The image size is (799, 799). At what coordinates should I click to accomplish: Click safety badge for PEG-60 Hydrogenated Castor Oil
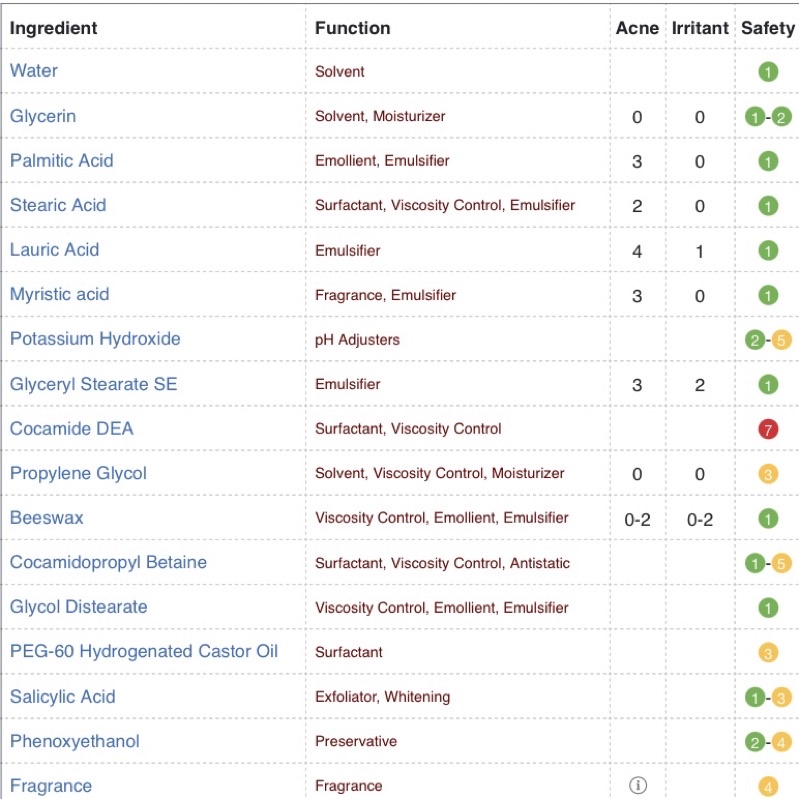pyautogui.click(x=768, y=653)
